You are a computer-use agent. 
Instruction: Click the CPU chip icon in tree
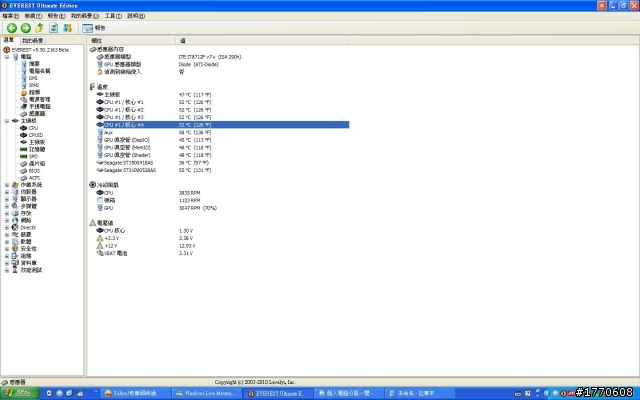point(23,128)
